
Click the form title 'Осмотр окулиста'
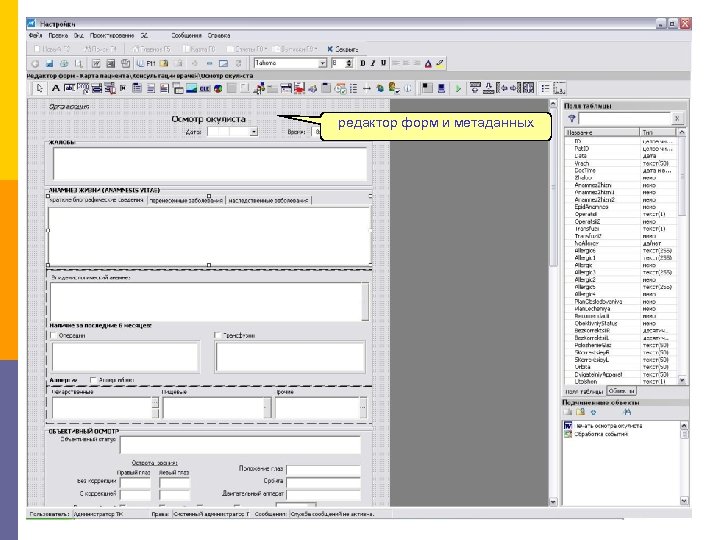[x=208, y=119]
